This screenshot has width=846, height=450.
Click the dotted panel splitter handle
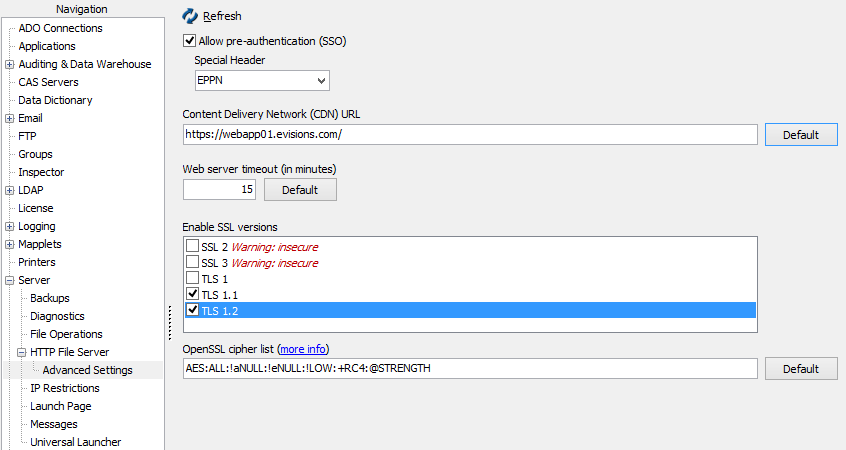click(169, 323)
